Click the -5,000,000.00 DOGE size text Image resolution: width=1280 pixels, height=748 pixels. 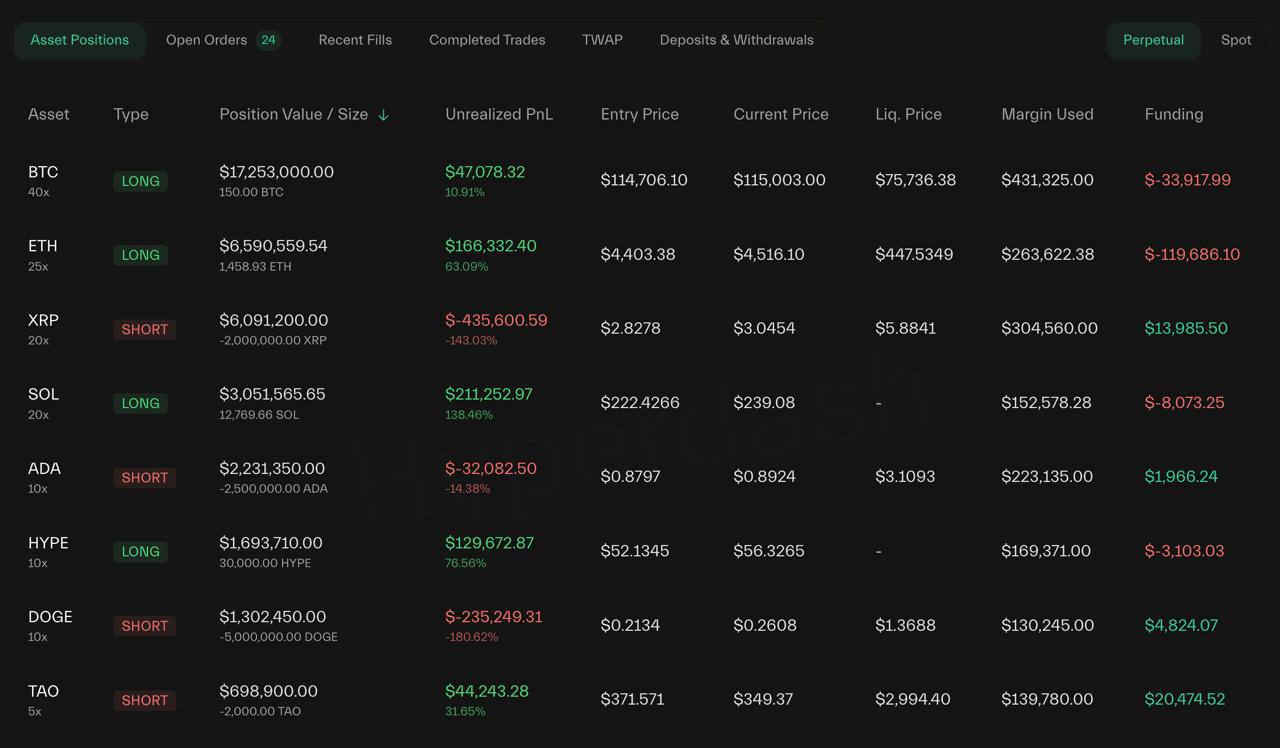point(278,637)
